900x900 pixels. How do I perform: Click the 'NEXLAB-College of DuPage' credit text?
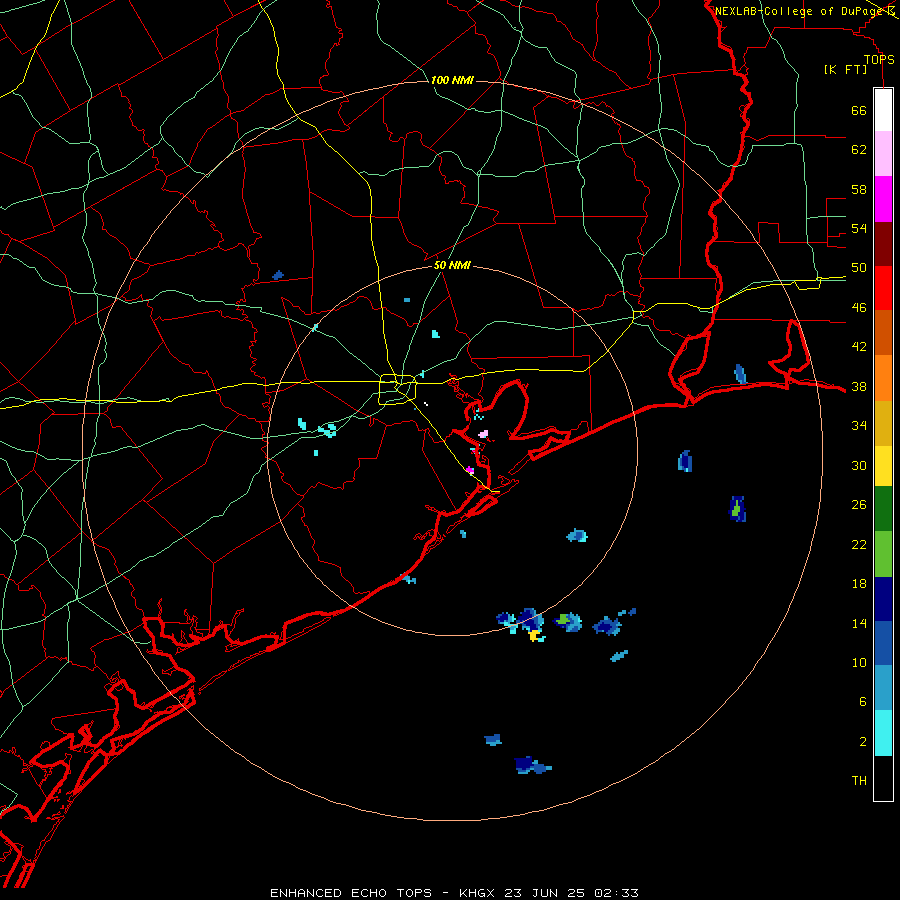(x=800, y=11)
